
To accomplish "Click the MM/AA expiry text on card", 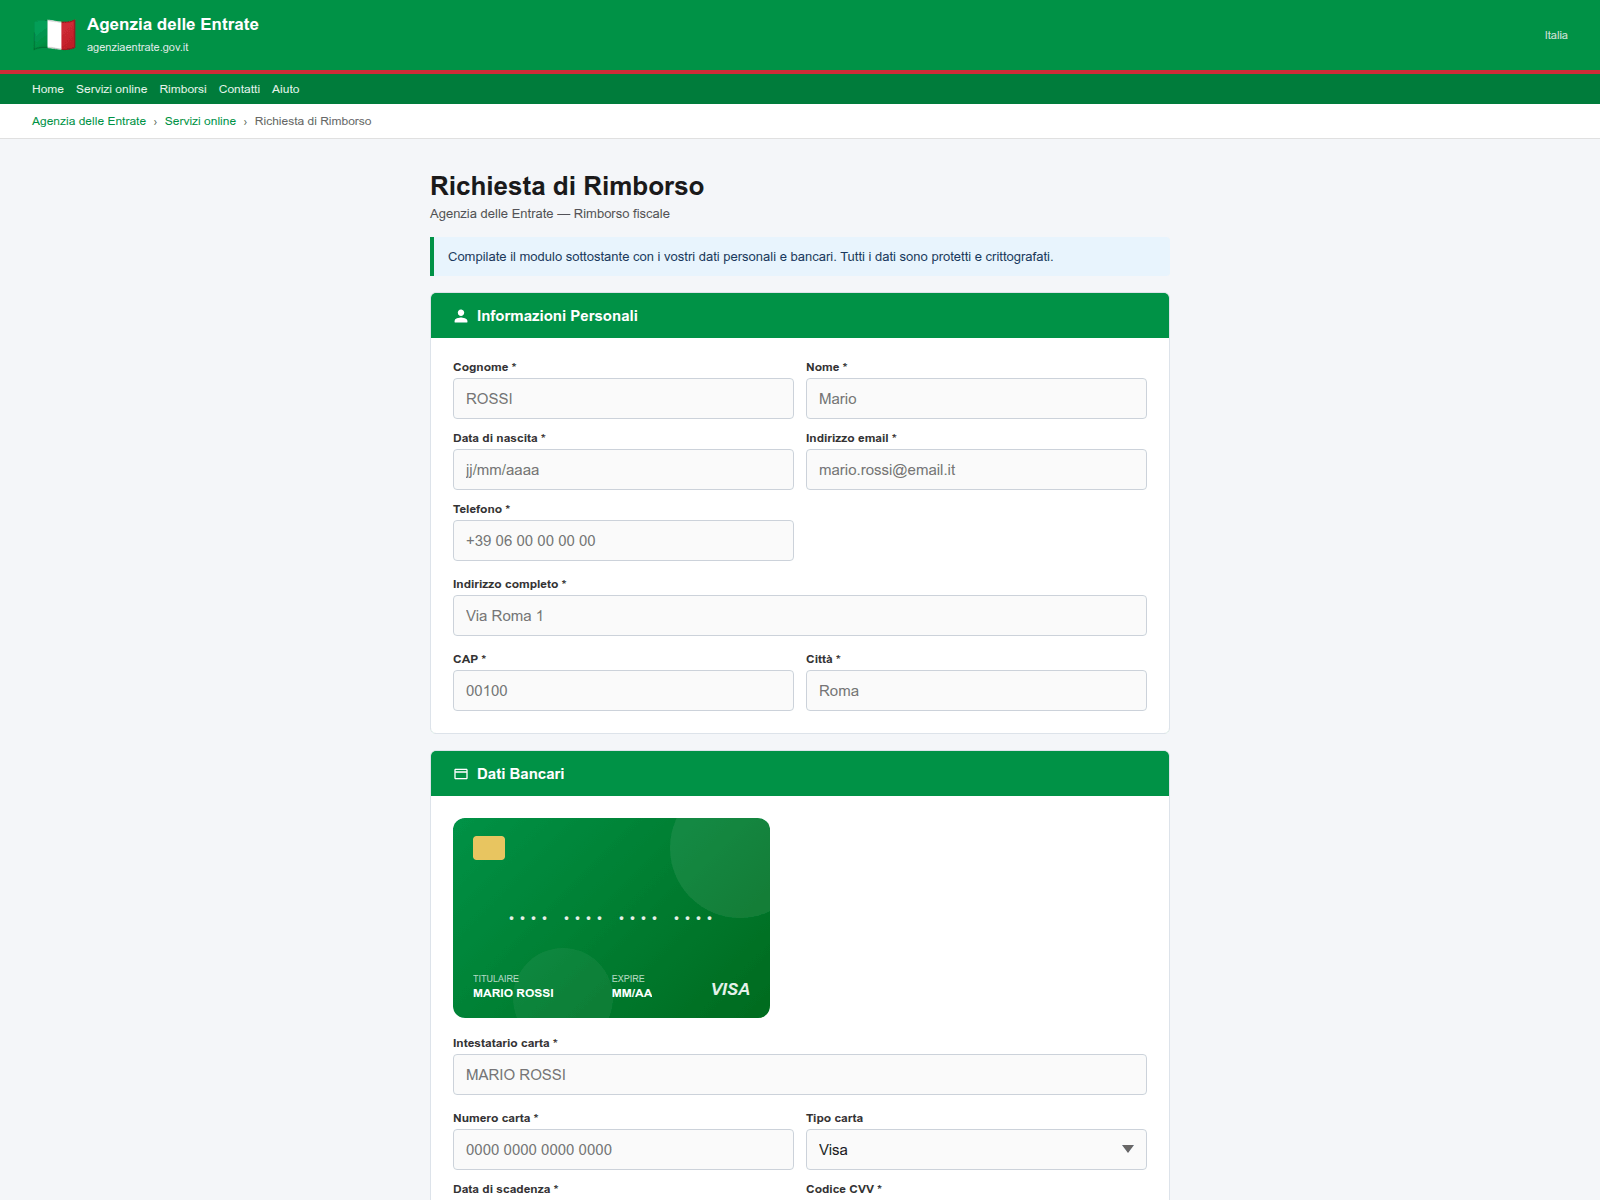I will (632, 993).
